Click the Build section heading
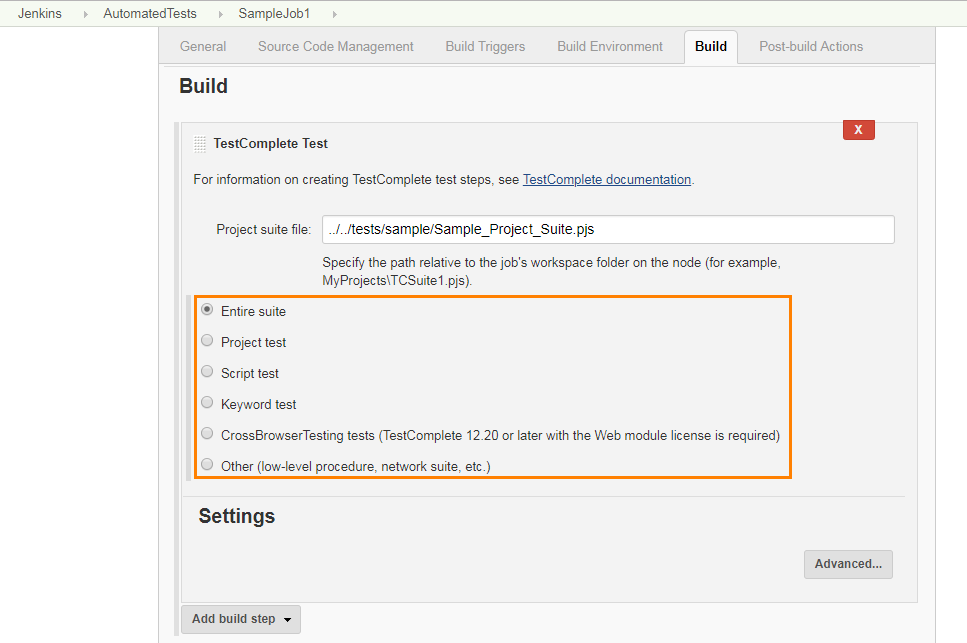The width and height of the screenshot is (967, 643). 204,86
